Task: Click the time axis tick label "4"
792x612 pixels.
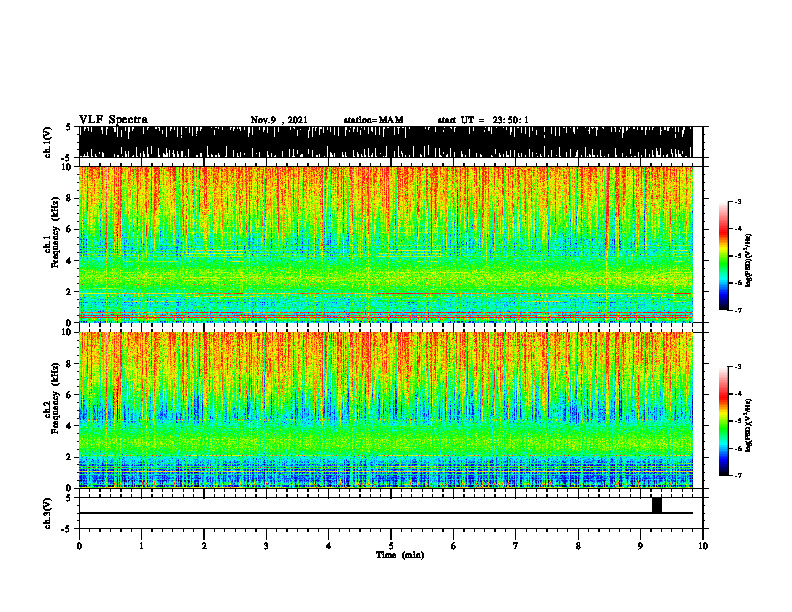Action: tap(329, 546)
